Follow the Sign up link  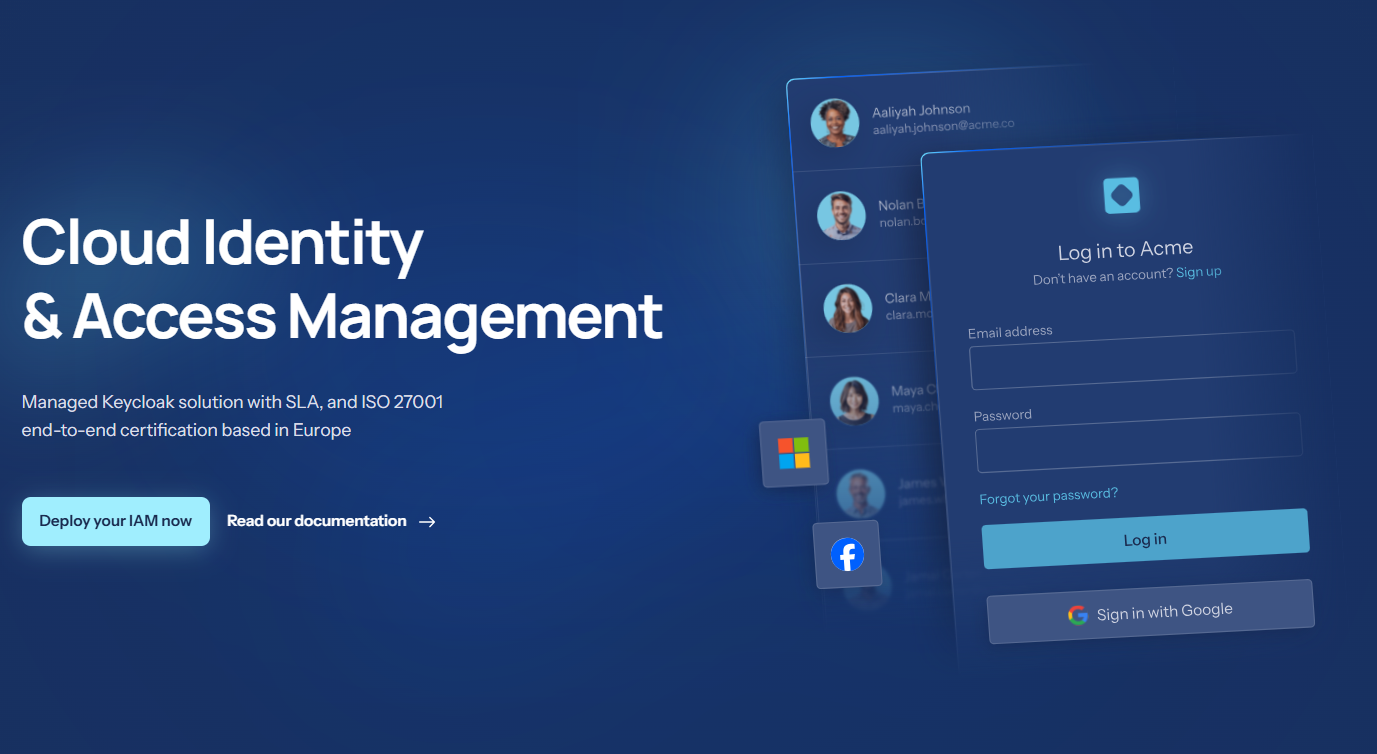[1198, 272]
